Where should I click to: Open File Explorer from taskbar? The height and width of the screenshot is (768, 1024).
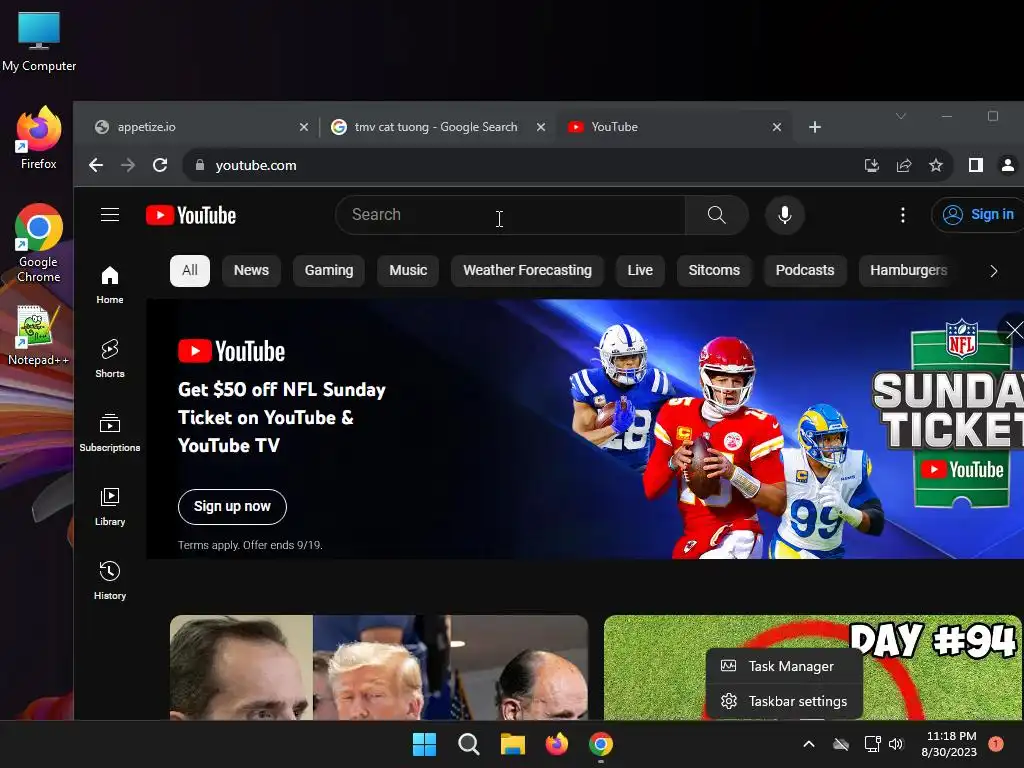coord(513,744)
